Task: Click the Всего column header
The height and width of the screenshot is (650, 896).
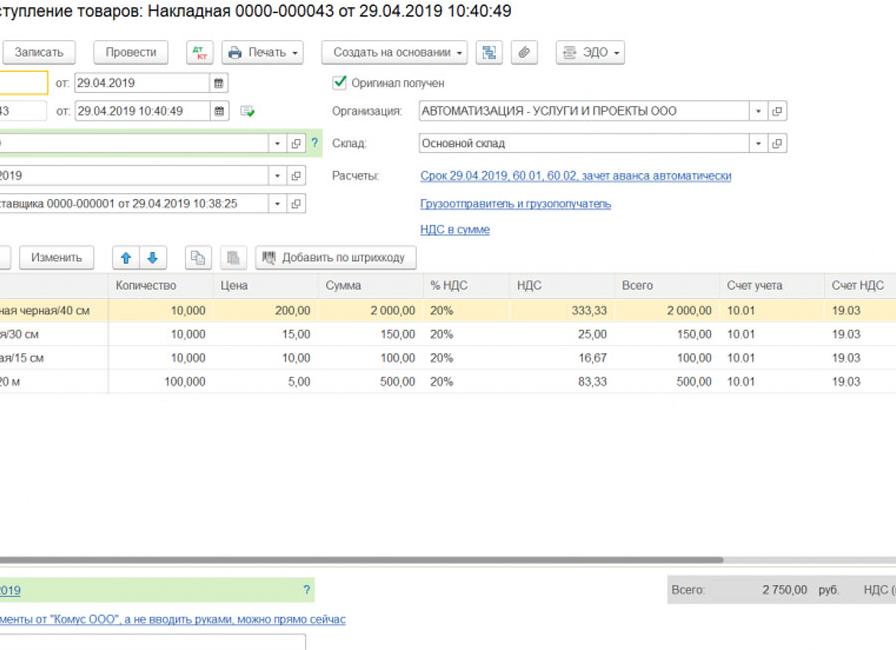Action: point(667,286)
